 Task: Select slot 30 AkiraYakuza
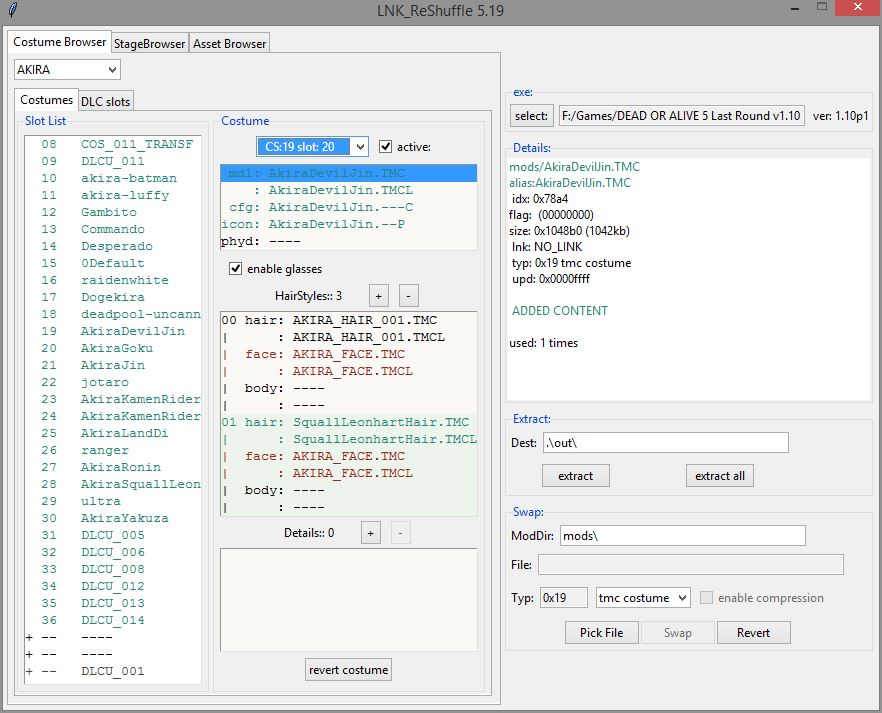pyautogui.click(x=112, y=518)
